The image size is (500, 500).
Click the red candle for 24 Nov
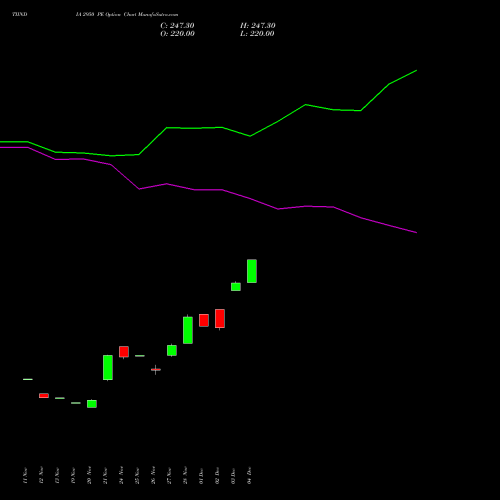pos(124,352)
